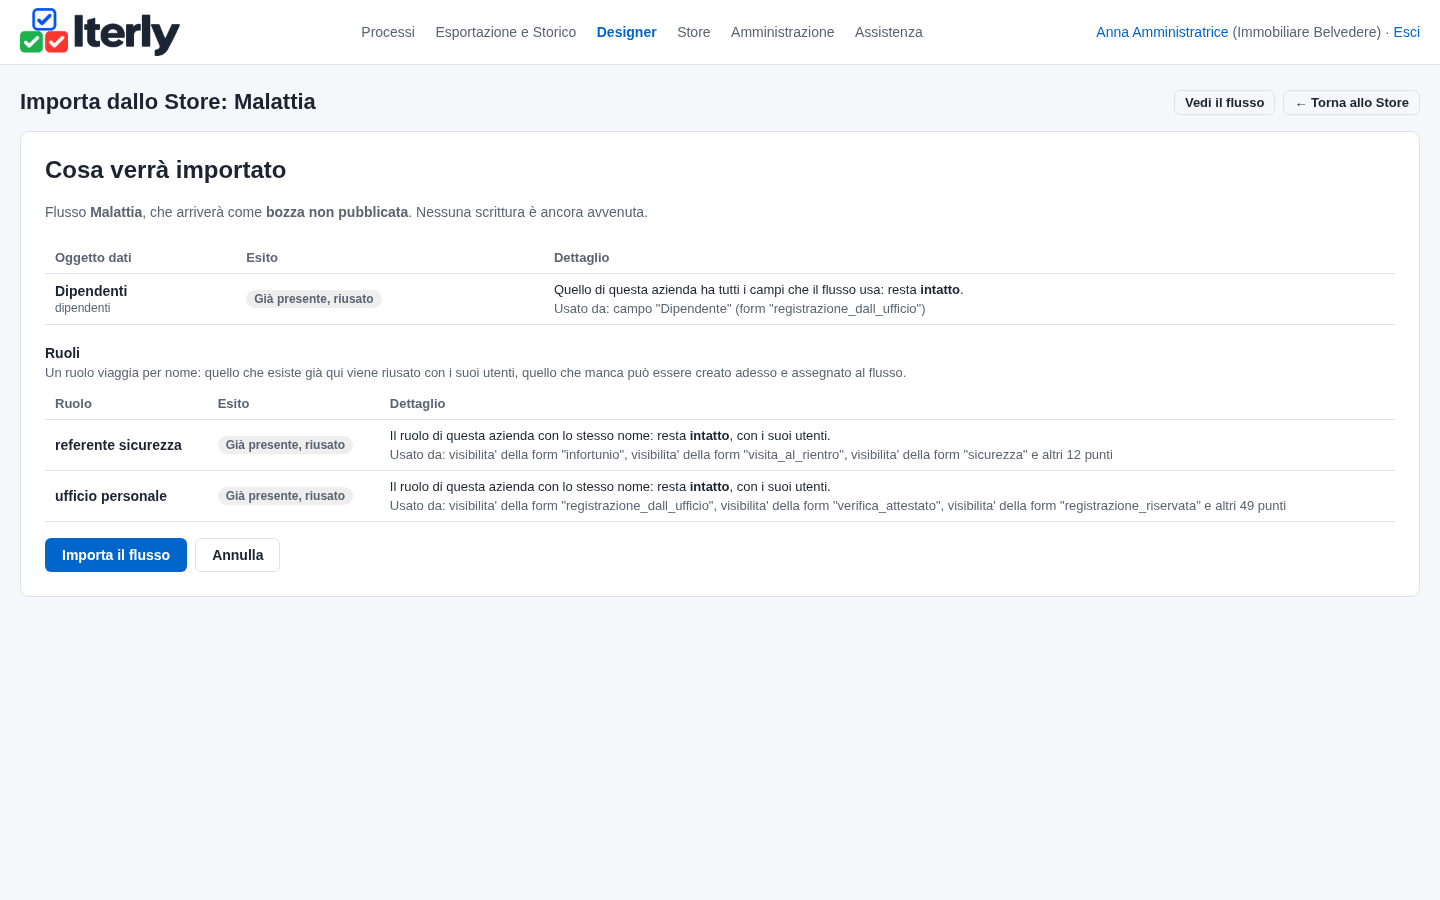Viewport: 1440px width, 900px height.
Task: Open the Processi menu item
Action: 388,32
